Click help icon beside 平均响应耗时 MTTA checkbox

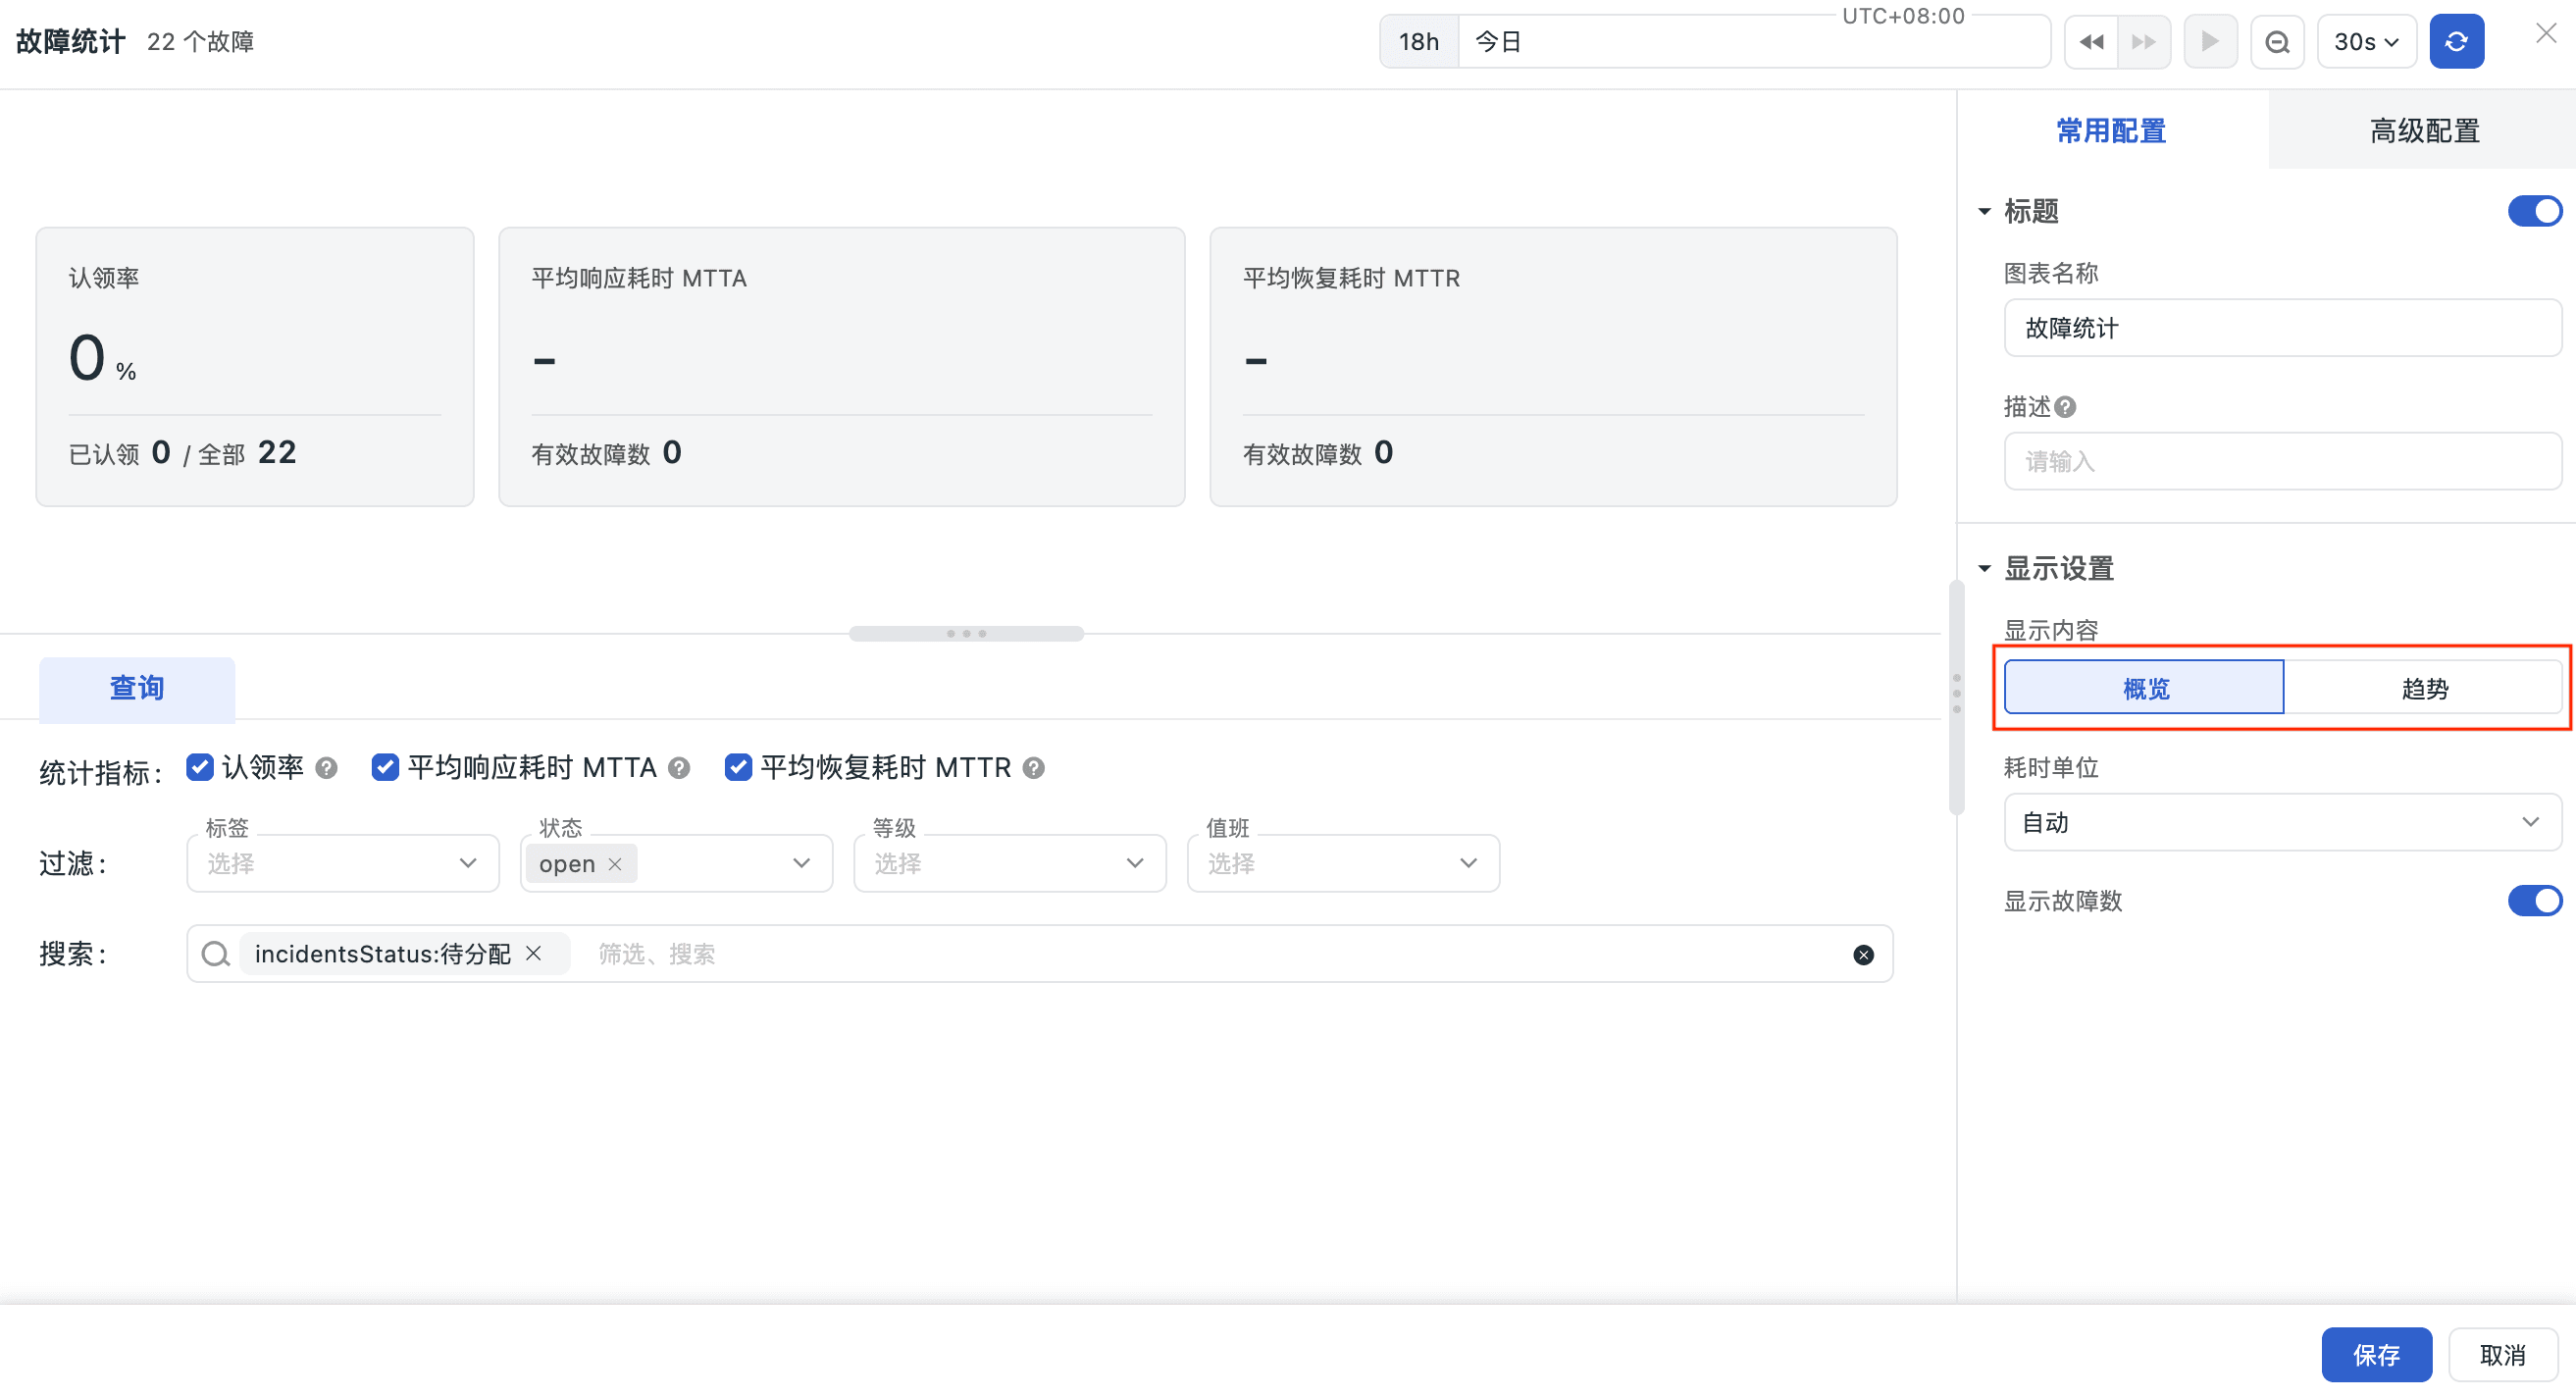tap(679, 768)
